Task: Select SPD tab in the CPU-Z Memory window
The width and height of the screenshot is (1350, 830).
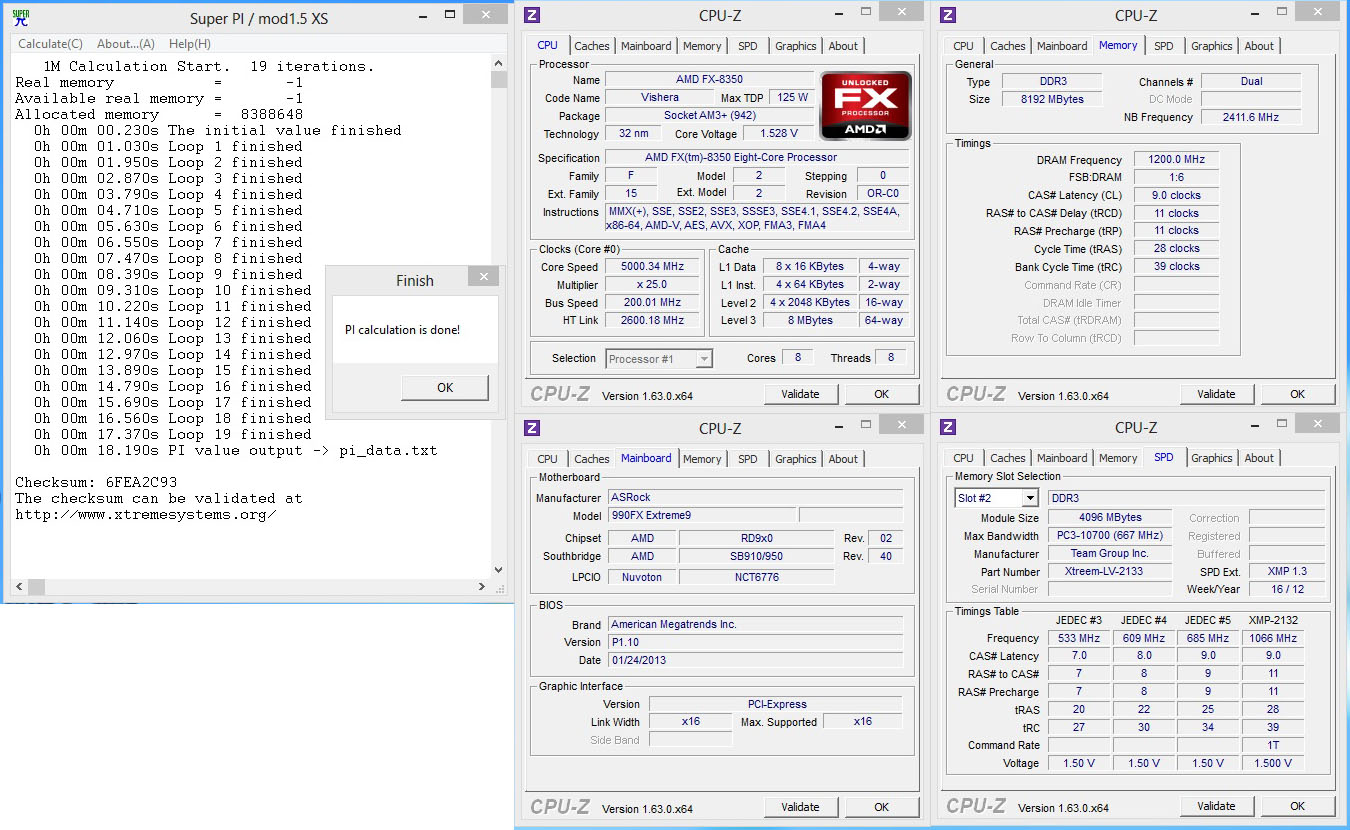Action: point(1164,46)
